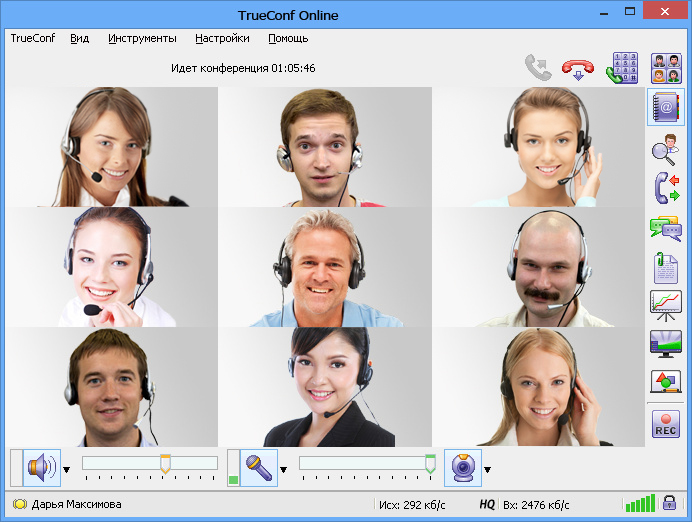Open the Инструменты menu
Viewport: 692px width, 522px height.
142,38
